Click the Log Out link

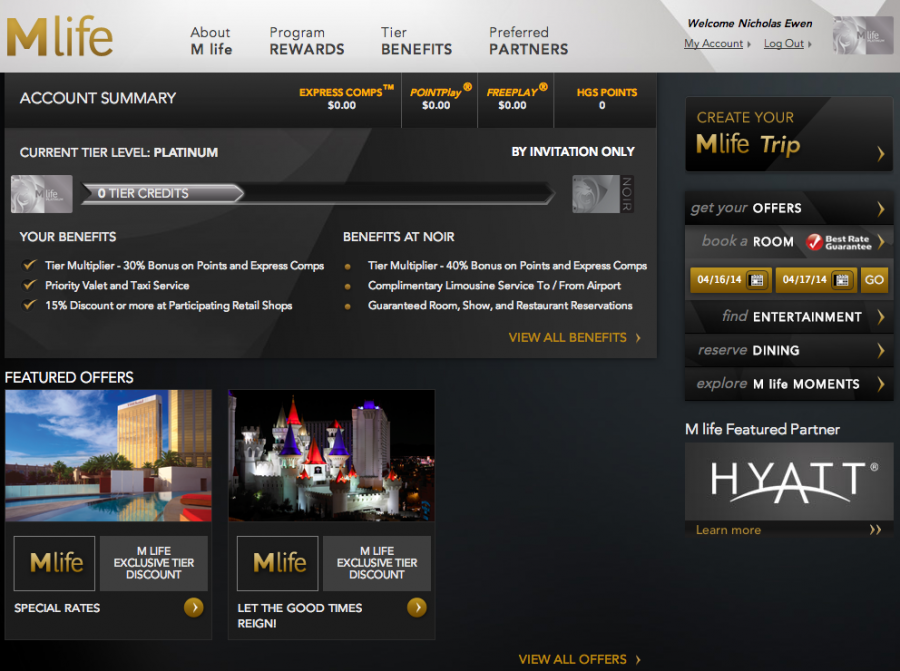click(784, 44)
